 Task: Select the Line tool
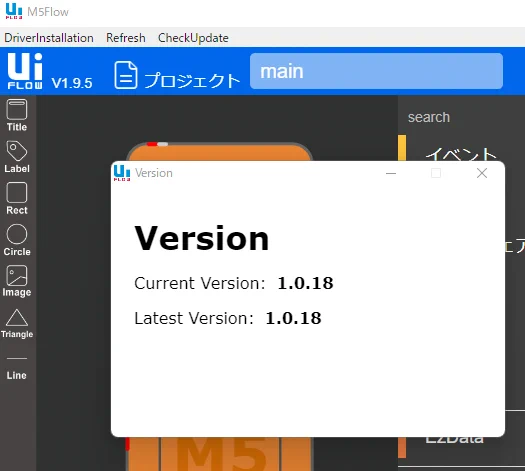(x=17, y=368)
